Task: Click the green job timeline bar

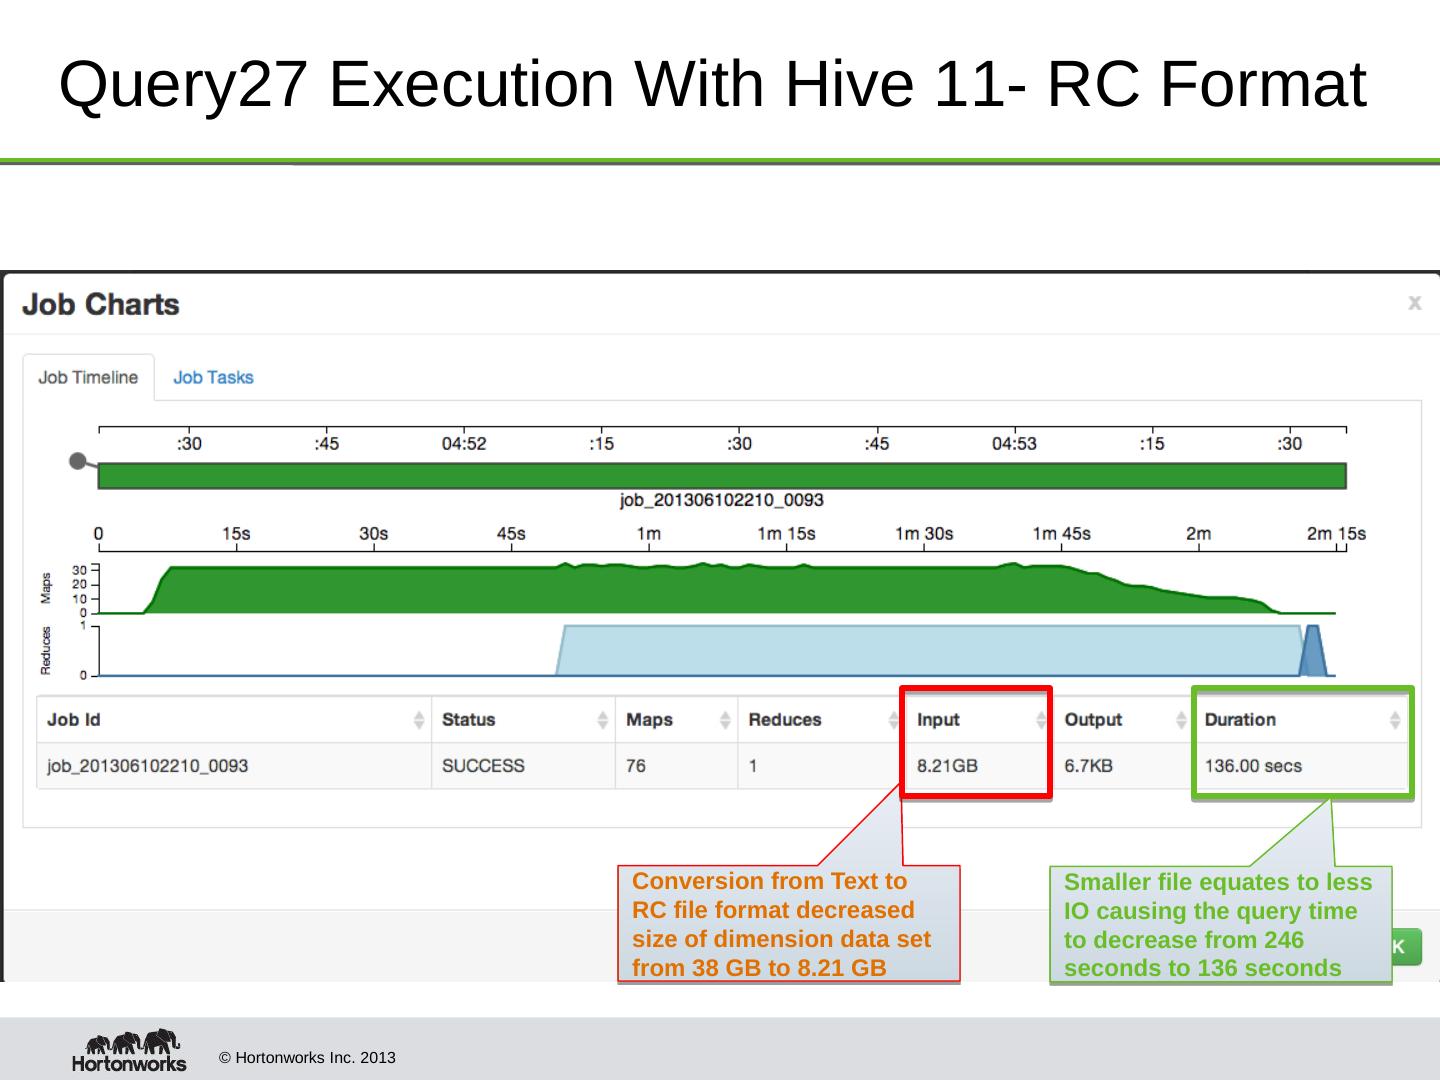Action: [722, 475]
